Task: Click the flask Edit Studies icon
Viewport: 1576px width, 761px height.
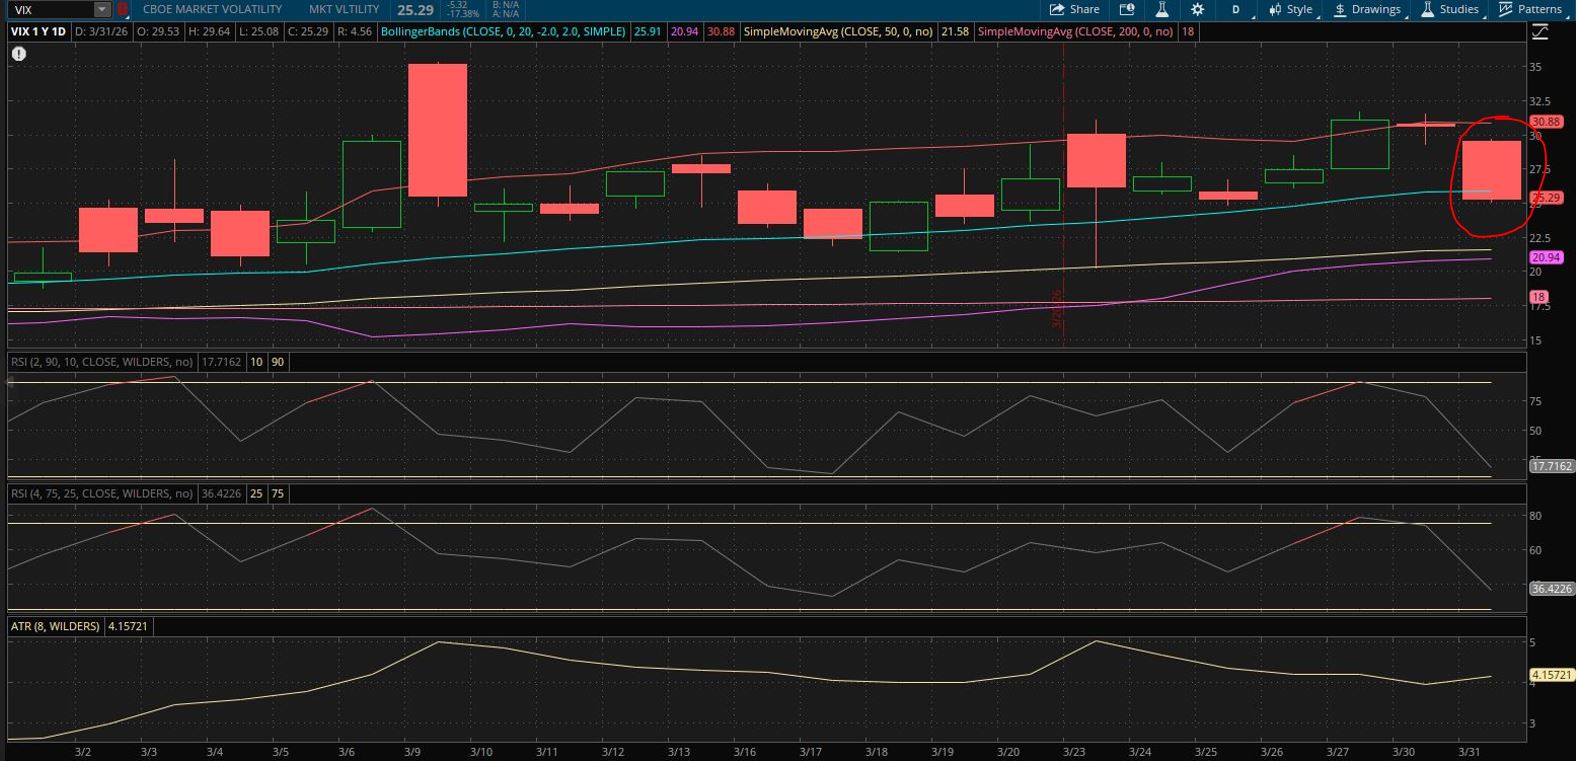Action: [1162, 10]
